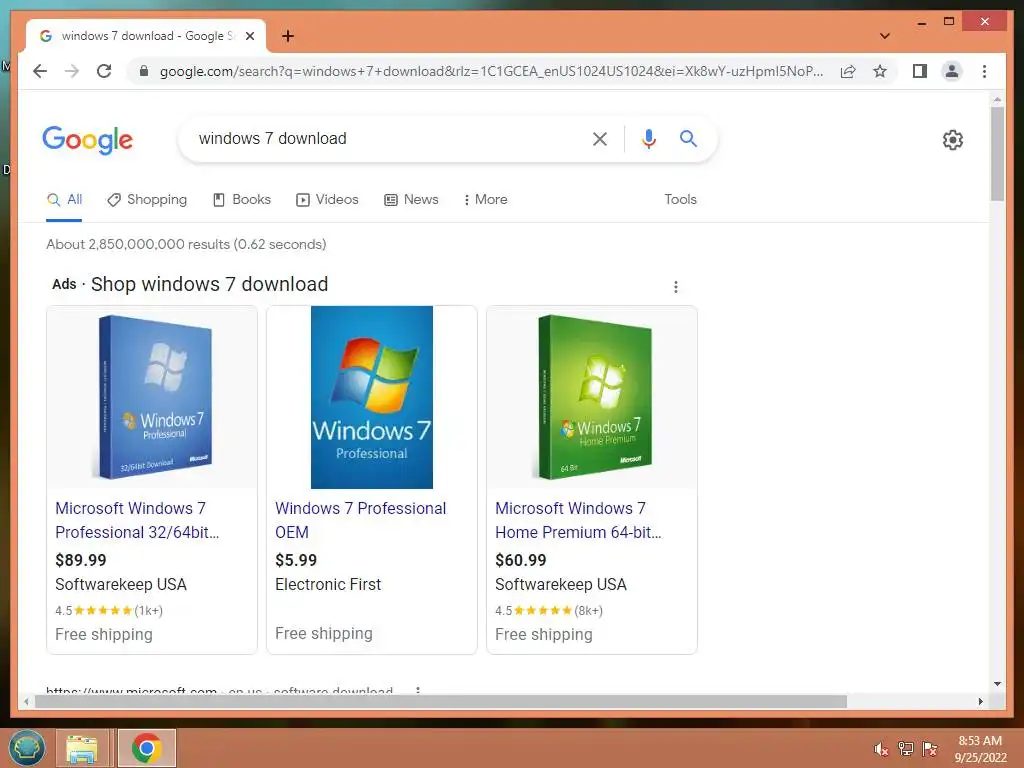Open the Windows Start menu orb
Viewport: 1024px width, 768px height.
pos(27,748)
